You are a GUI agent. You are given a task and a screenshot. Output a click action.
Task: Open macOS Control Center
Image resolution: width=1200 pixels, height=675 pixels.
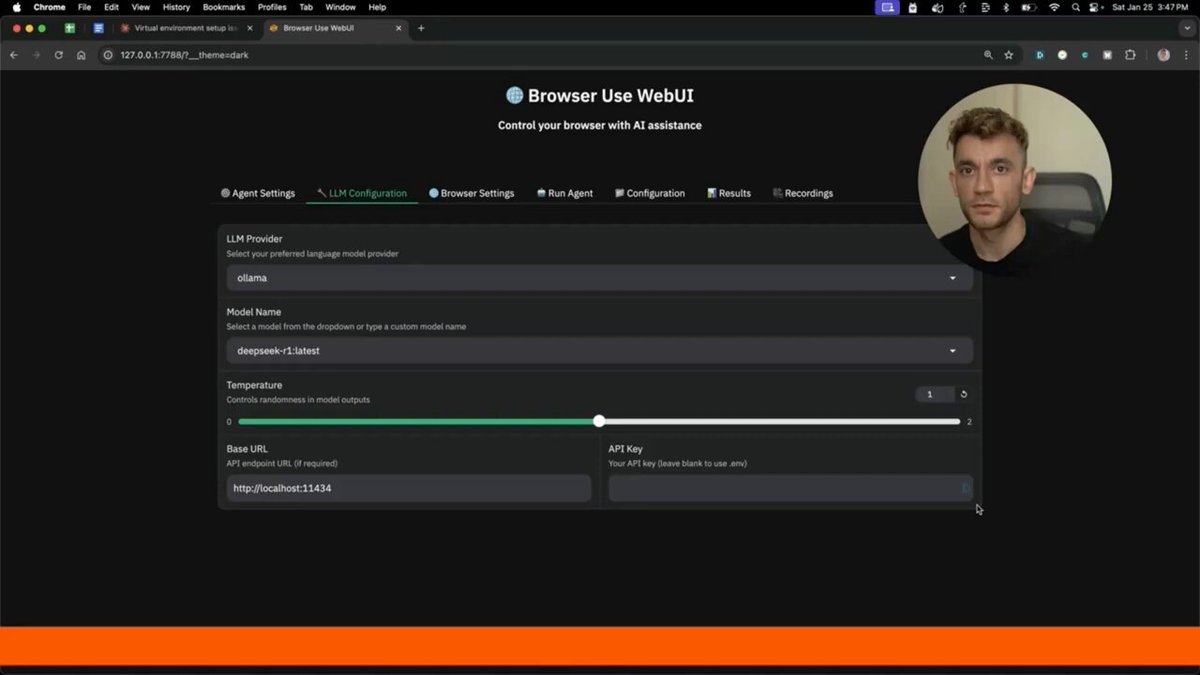(1096, 7)
